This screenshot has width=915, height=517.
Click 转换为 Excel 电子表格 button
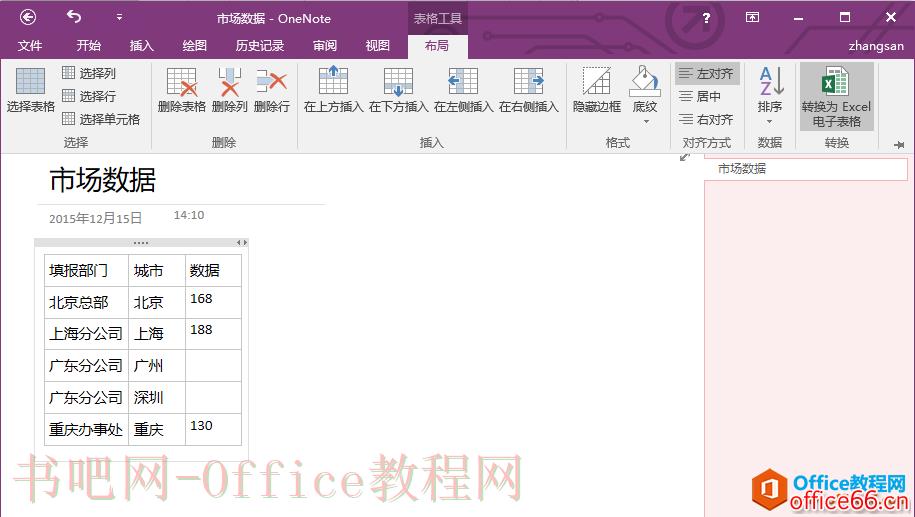[836, 97]
